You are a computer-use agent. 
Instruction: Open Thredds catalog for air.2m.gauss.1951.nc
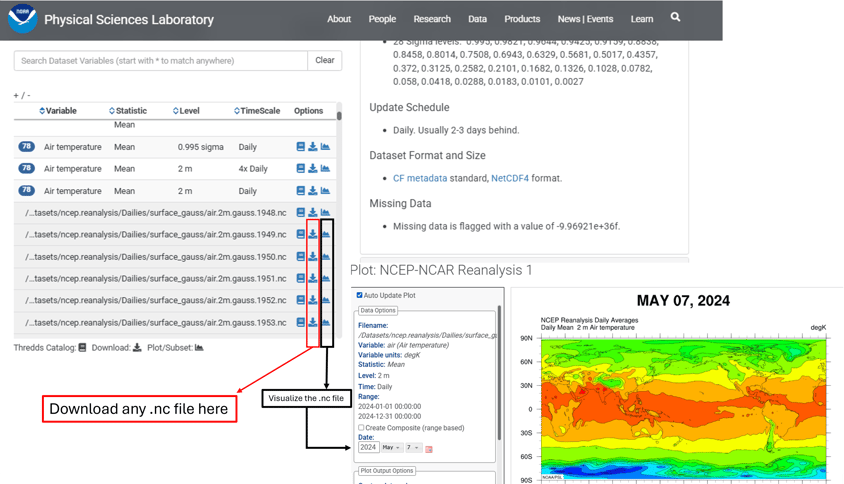click(x=301, y=278)
